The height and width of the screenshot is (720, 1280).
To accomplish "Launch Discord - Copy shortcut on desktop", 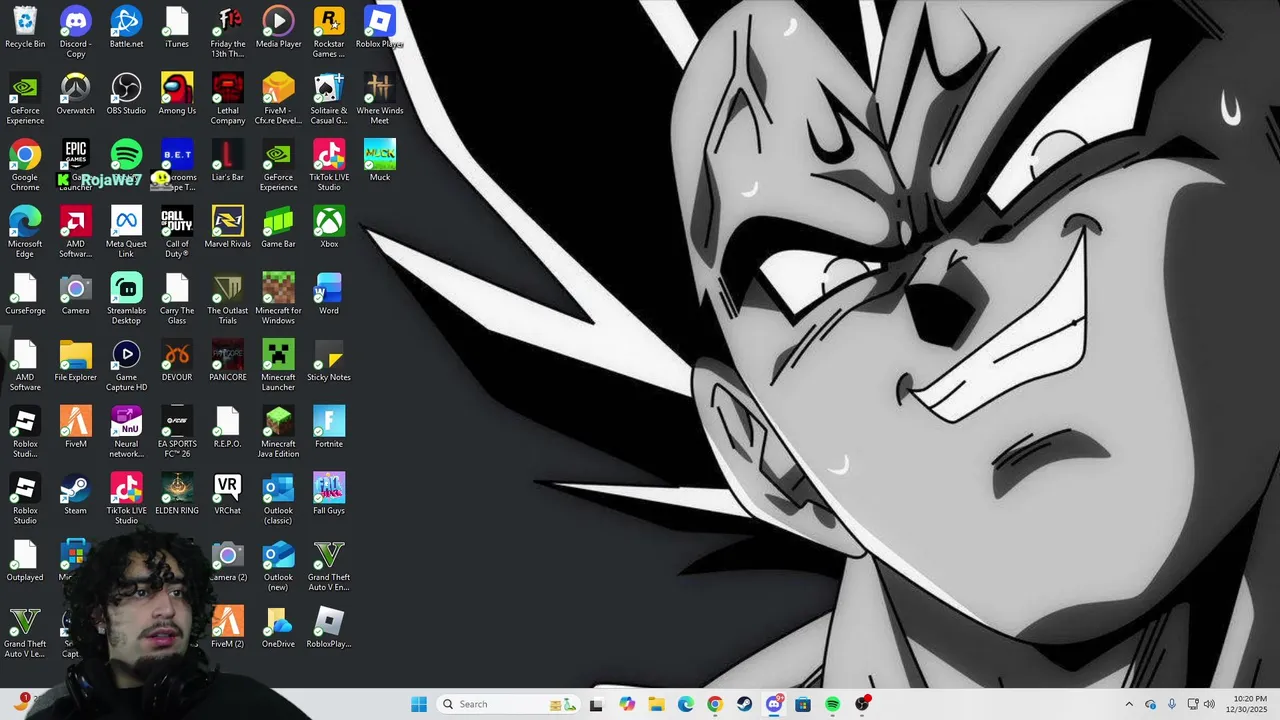I will click(x=75, y=32).
